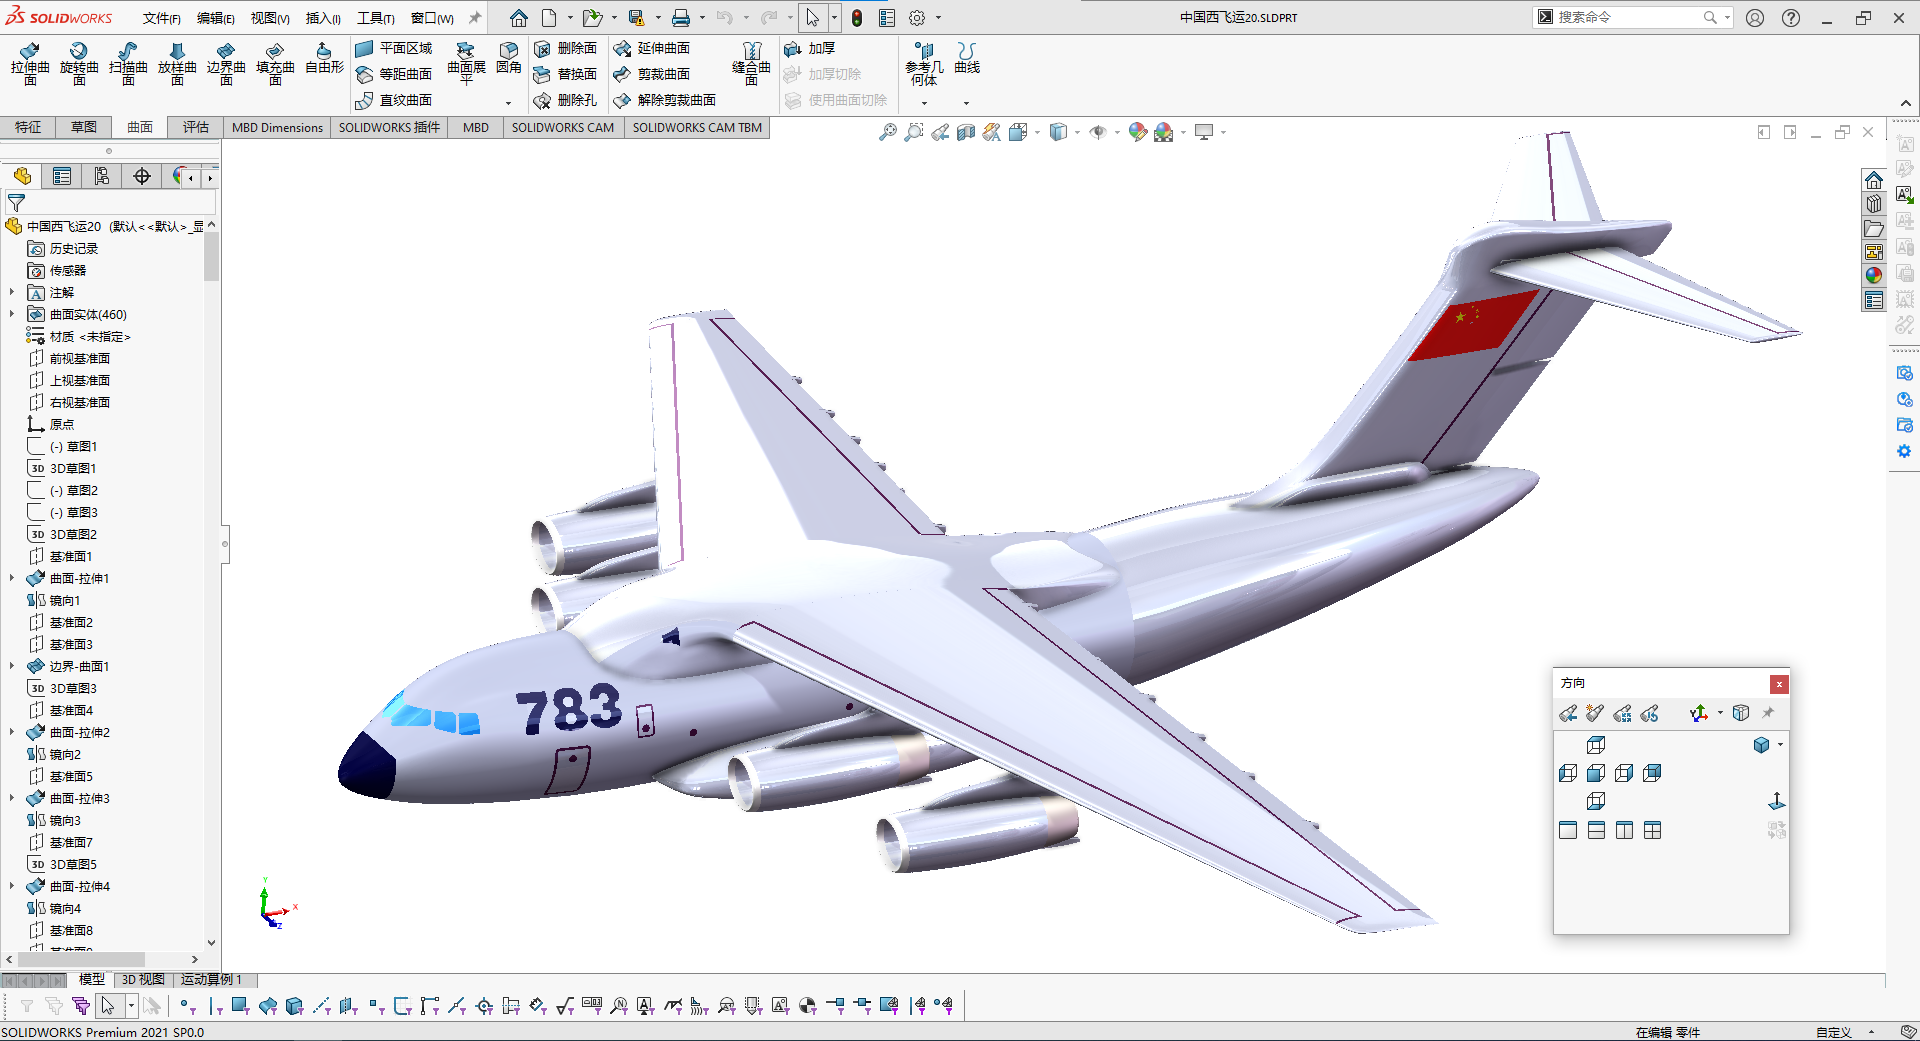The image size is (1920, 1041).
Task: Switch to the 运动算例 1 tab
Action: 211,979
